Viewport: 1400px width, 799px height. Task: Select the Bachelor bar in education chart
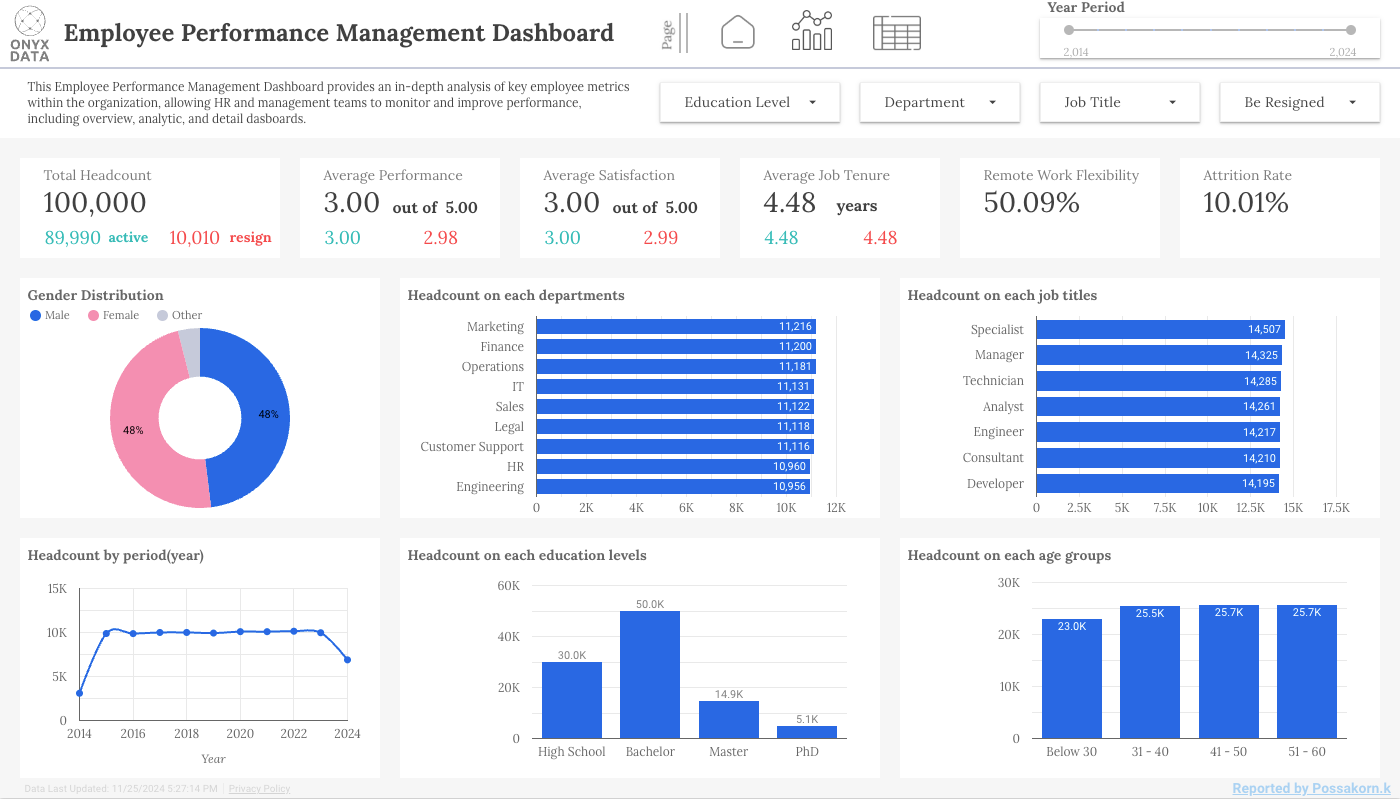coord(650,674)
